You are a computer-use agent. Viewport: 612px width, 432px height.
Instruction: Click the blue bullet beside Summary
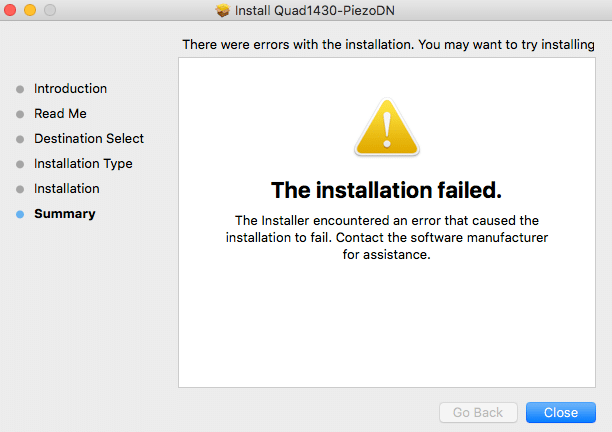[20, 214]
